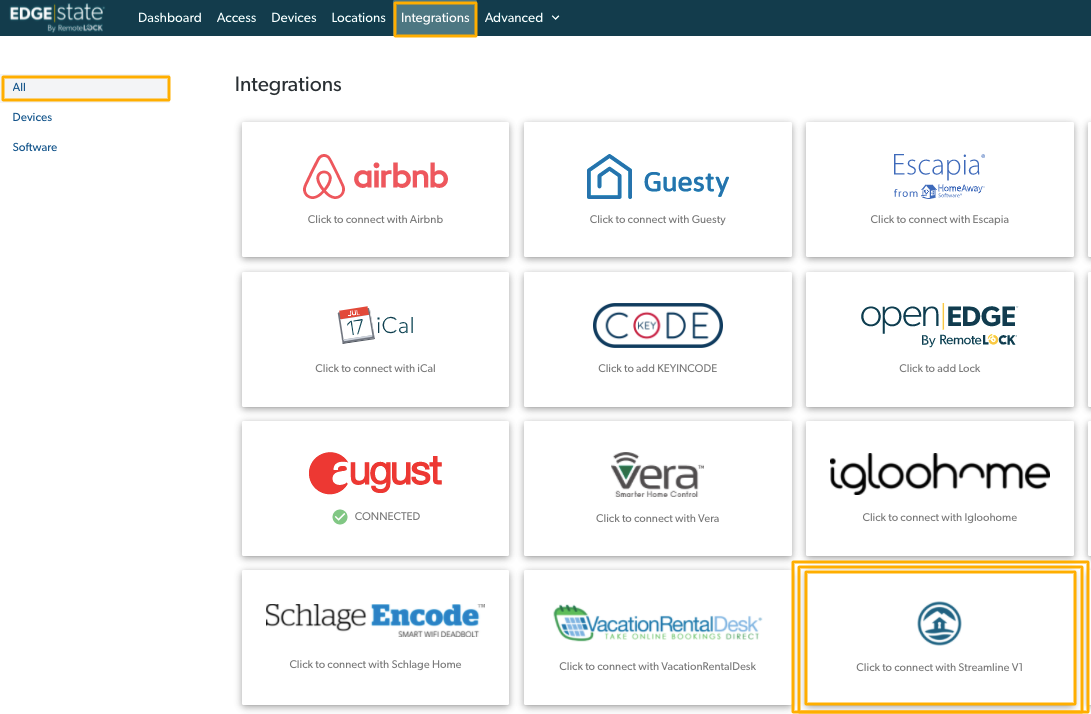Click the iCal calendar icon
The height and width of the screenshot is (714, 1091).
click(x=354, y=325)
